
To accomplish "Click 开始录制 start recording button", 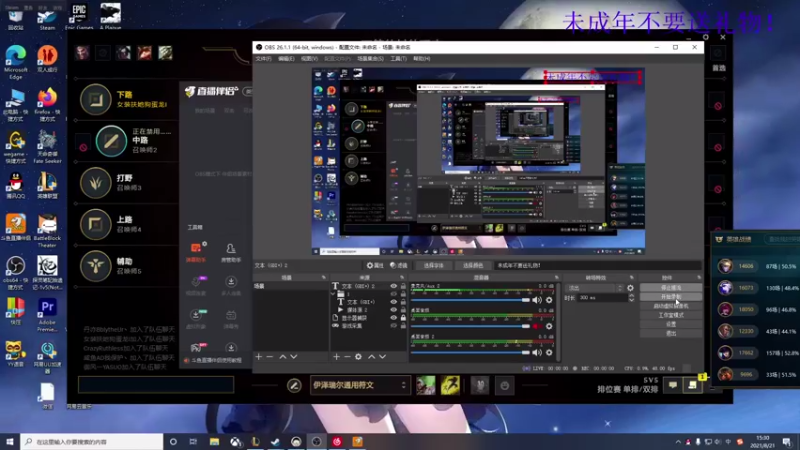I will point(671,297).
